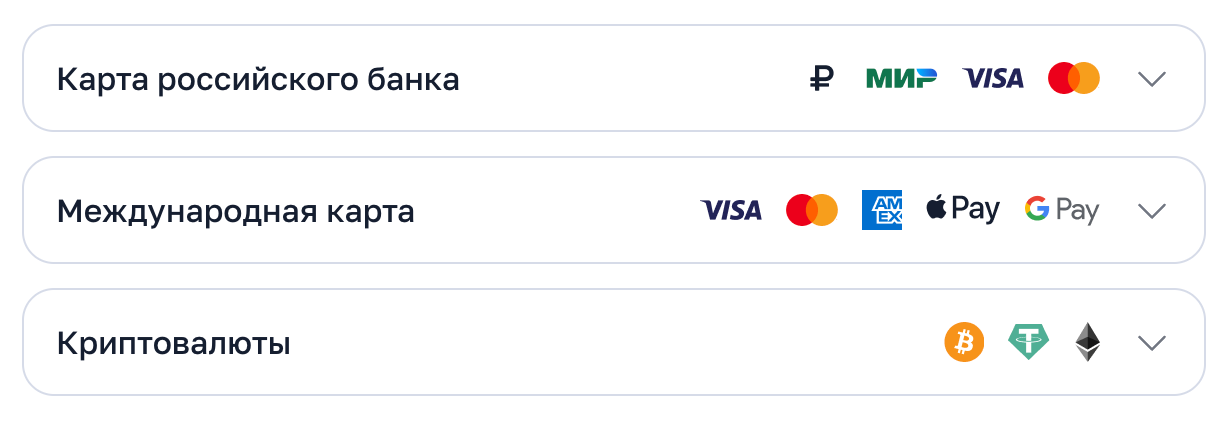The width and height of the screenshot is (1230, 424).
Task: Click the Mastercard logo in Russian bank card row
Action: 1074,78
